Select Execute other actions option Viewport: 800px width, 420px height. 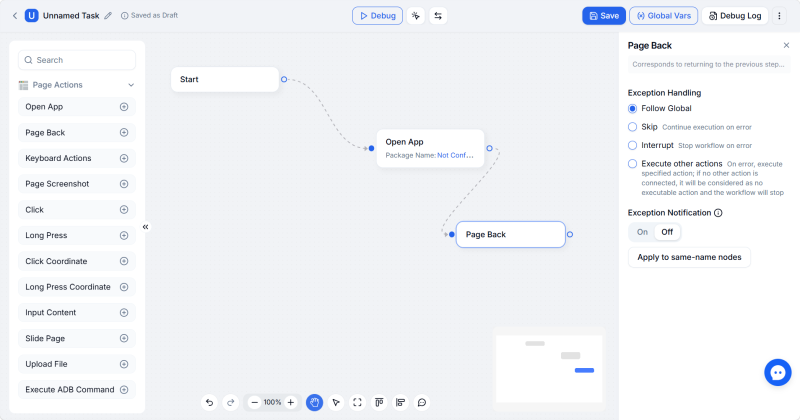(632, 164)
